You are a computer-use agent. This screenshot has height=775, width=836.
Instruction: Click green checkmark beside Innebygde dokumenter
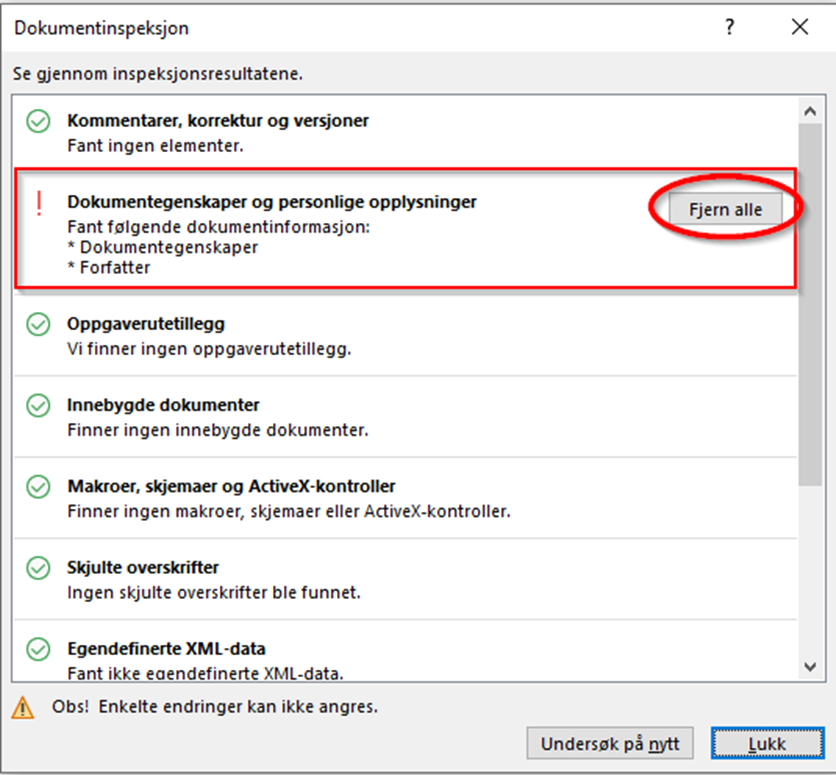(x=38, y=406)
